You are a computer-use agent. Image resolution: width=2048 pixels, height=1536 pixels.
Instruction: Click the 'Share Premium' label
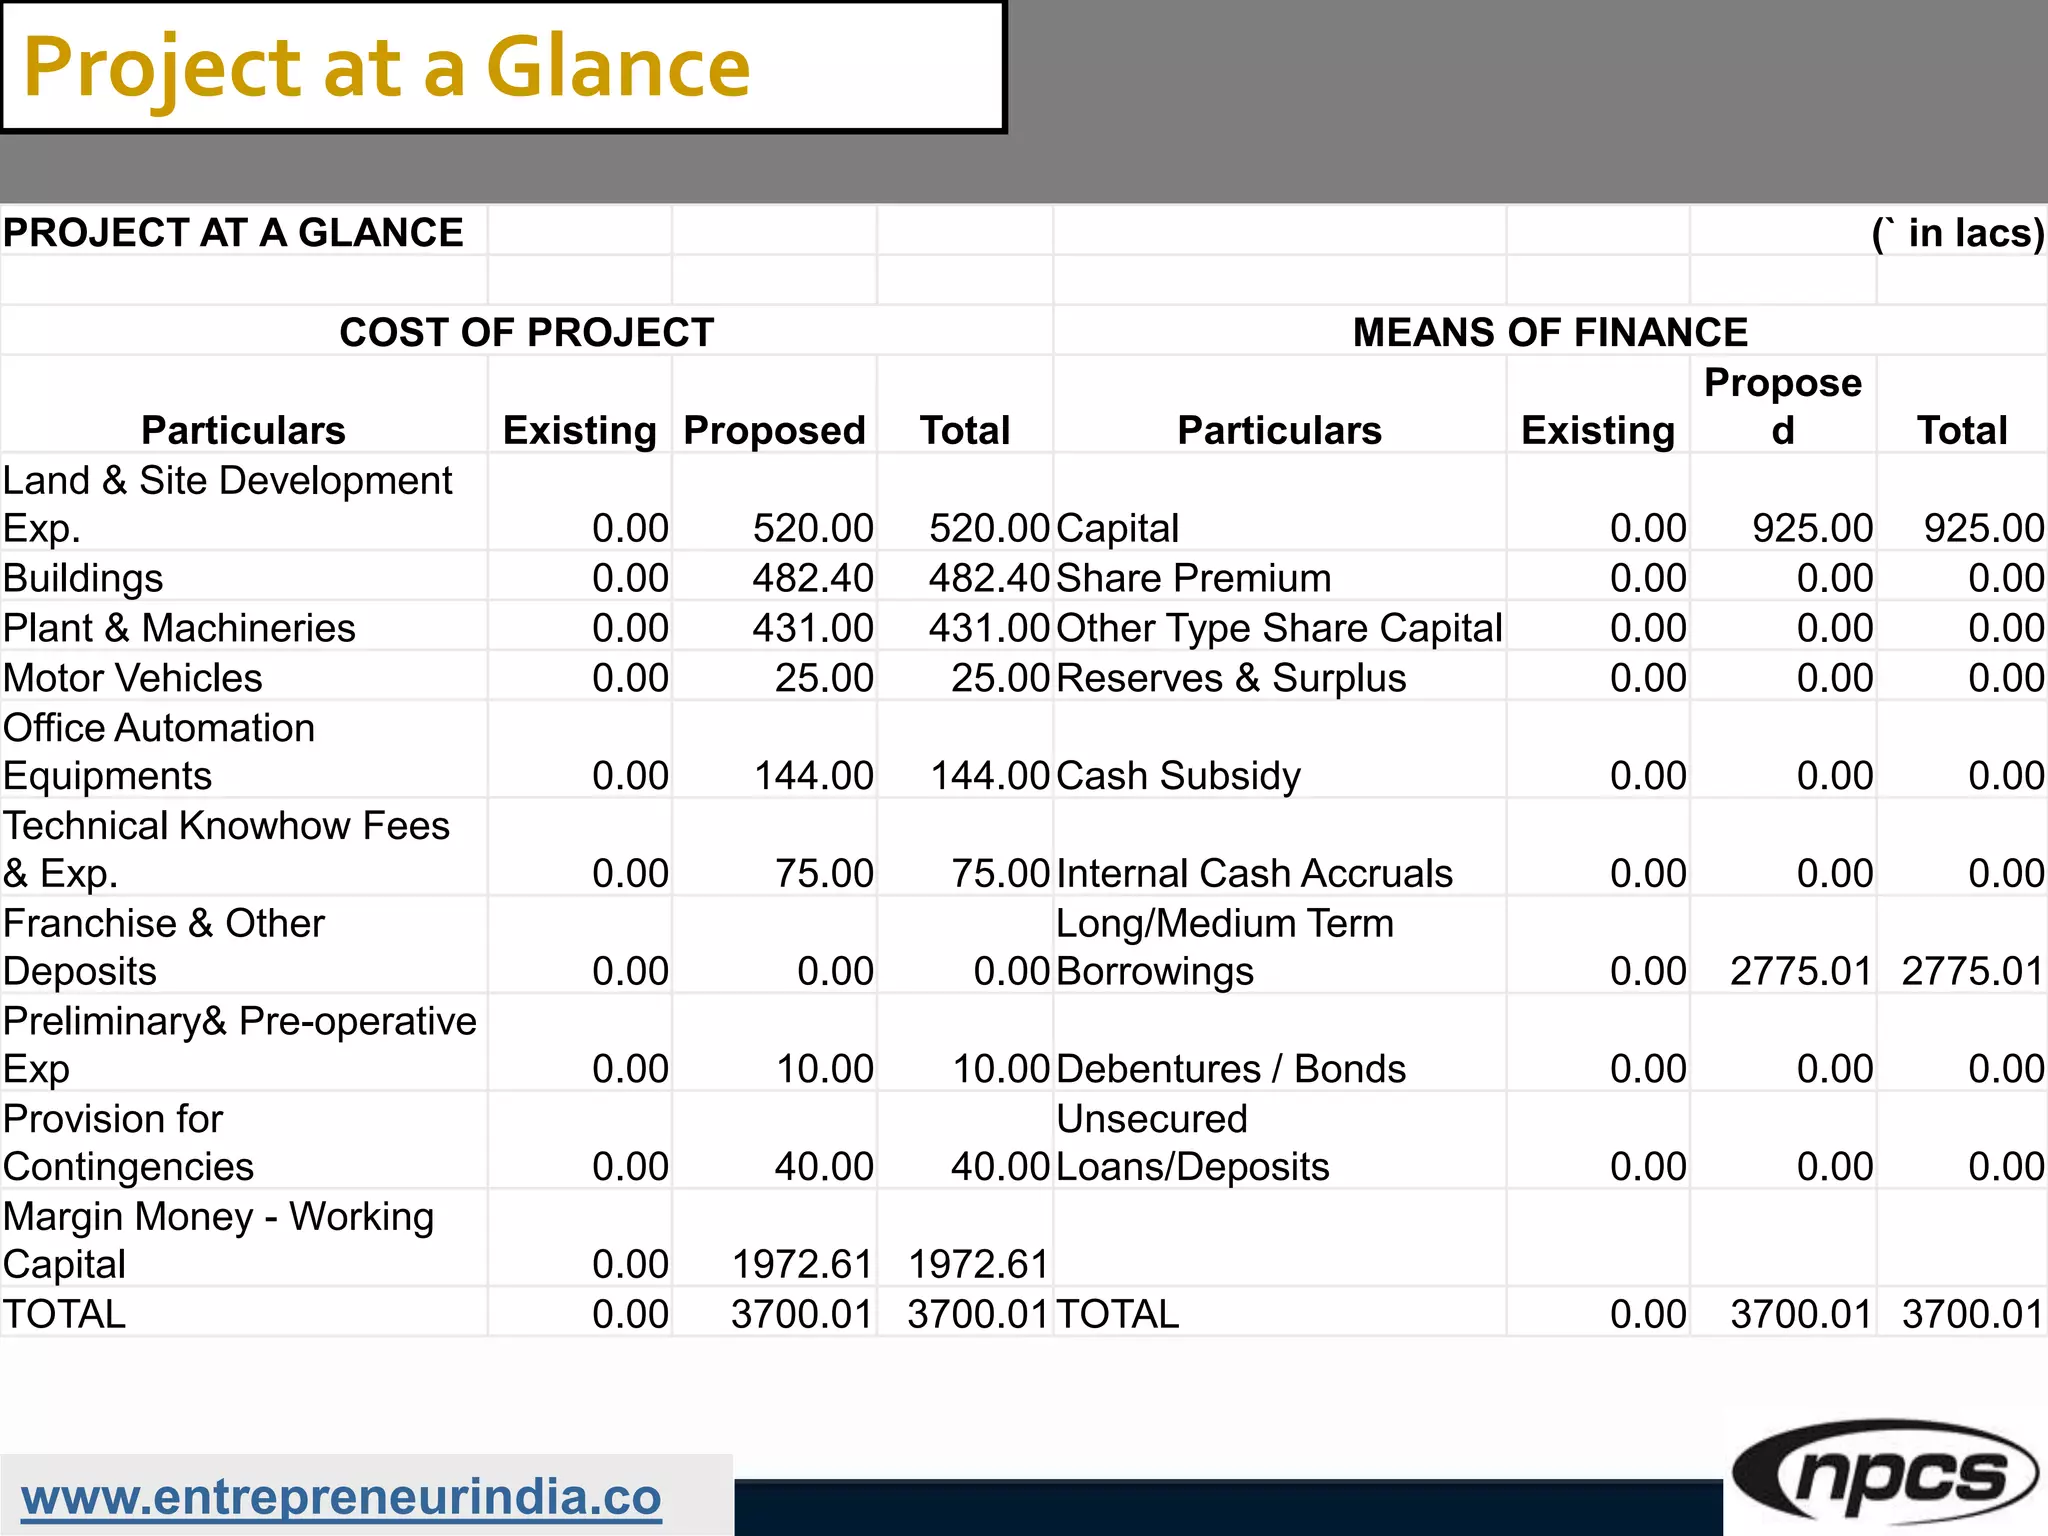coord(1194,578)
